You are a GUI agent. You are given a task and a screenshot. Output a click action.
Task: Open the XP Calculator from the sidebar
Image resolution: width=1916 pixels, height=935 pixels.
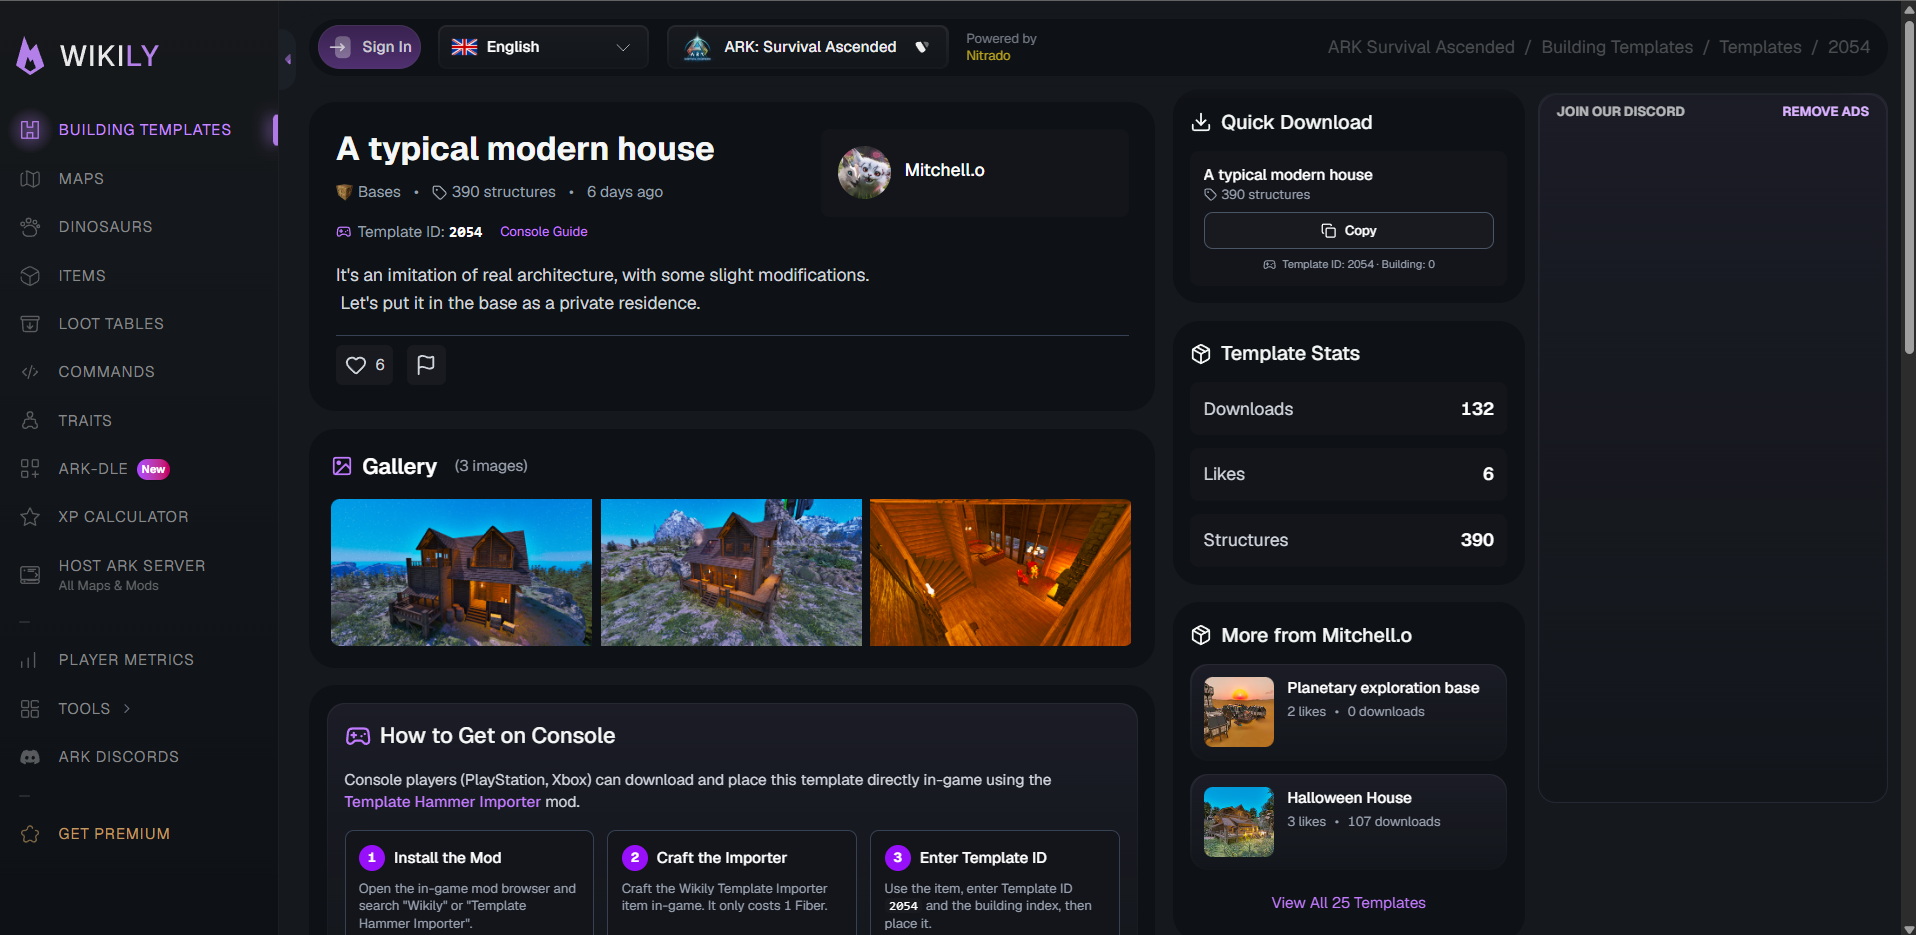tap(30, 516)
